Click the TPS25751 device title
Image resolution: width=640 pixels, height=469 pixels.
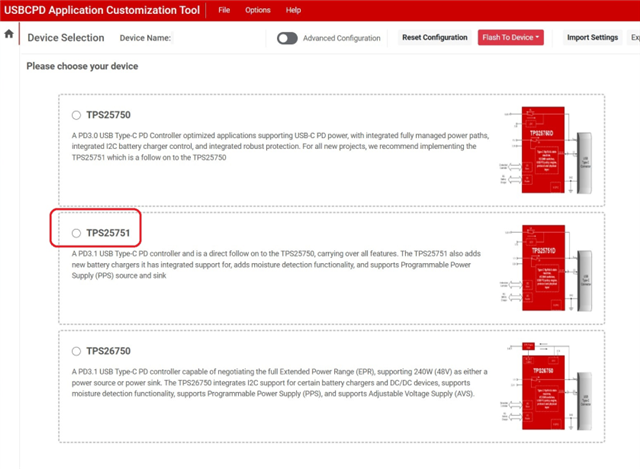click(108, 233)
